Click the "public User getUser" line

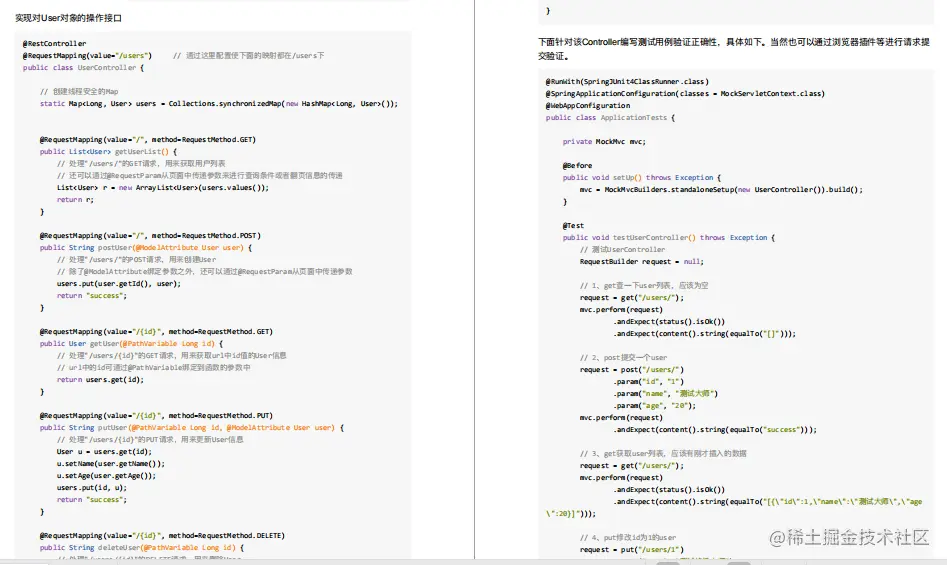coord(132,343)
